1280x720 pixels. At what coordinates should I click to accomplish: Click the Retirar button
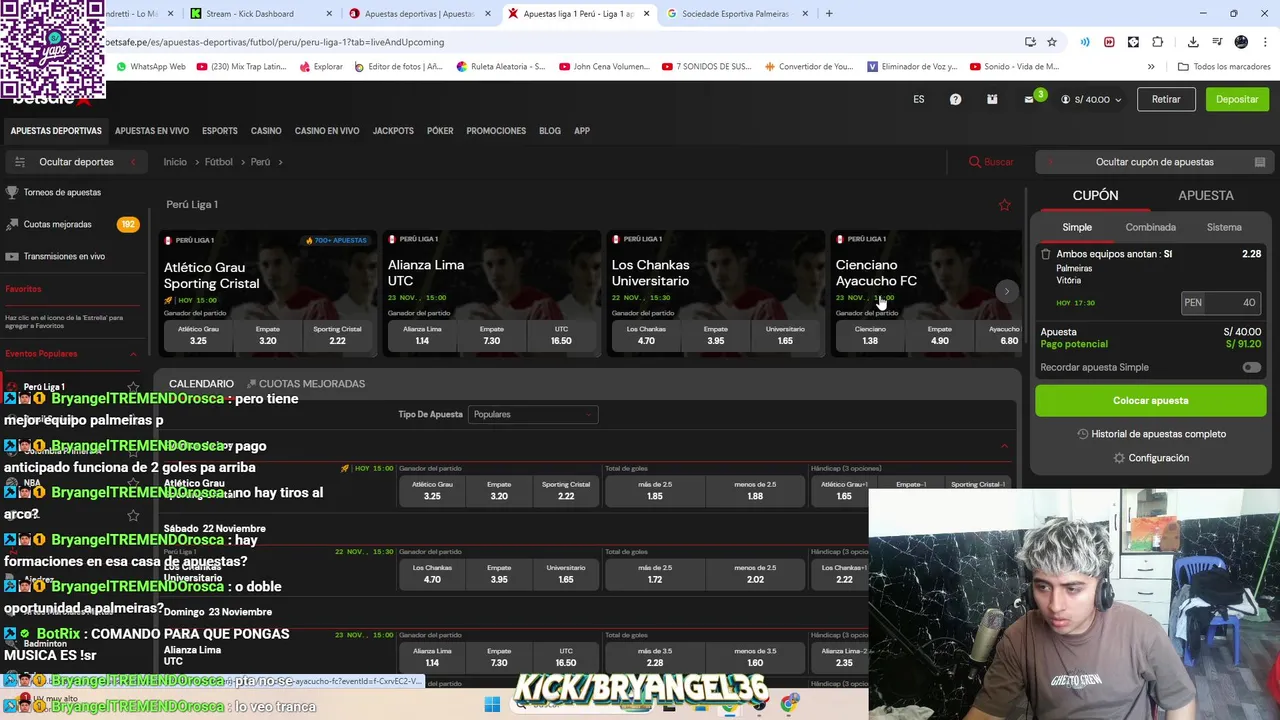click(x=1166, y=99)
